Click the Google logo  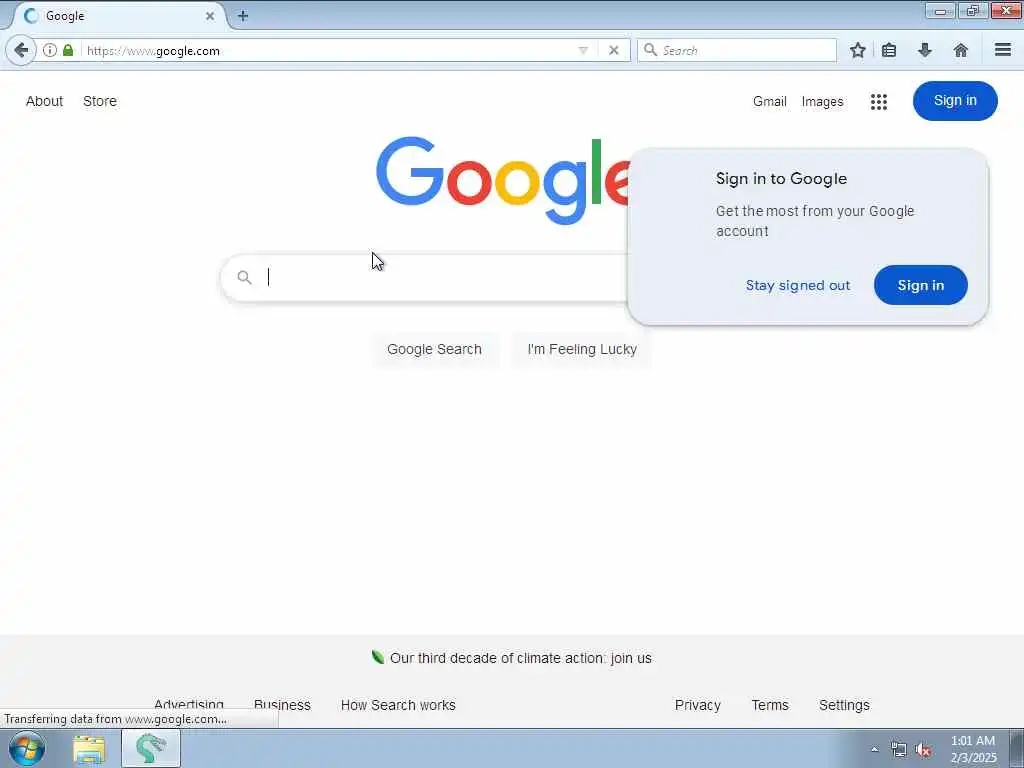pyautogui.click(x=503, y=180)
